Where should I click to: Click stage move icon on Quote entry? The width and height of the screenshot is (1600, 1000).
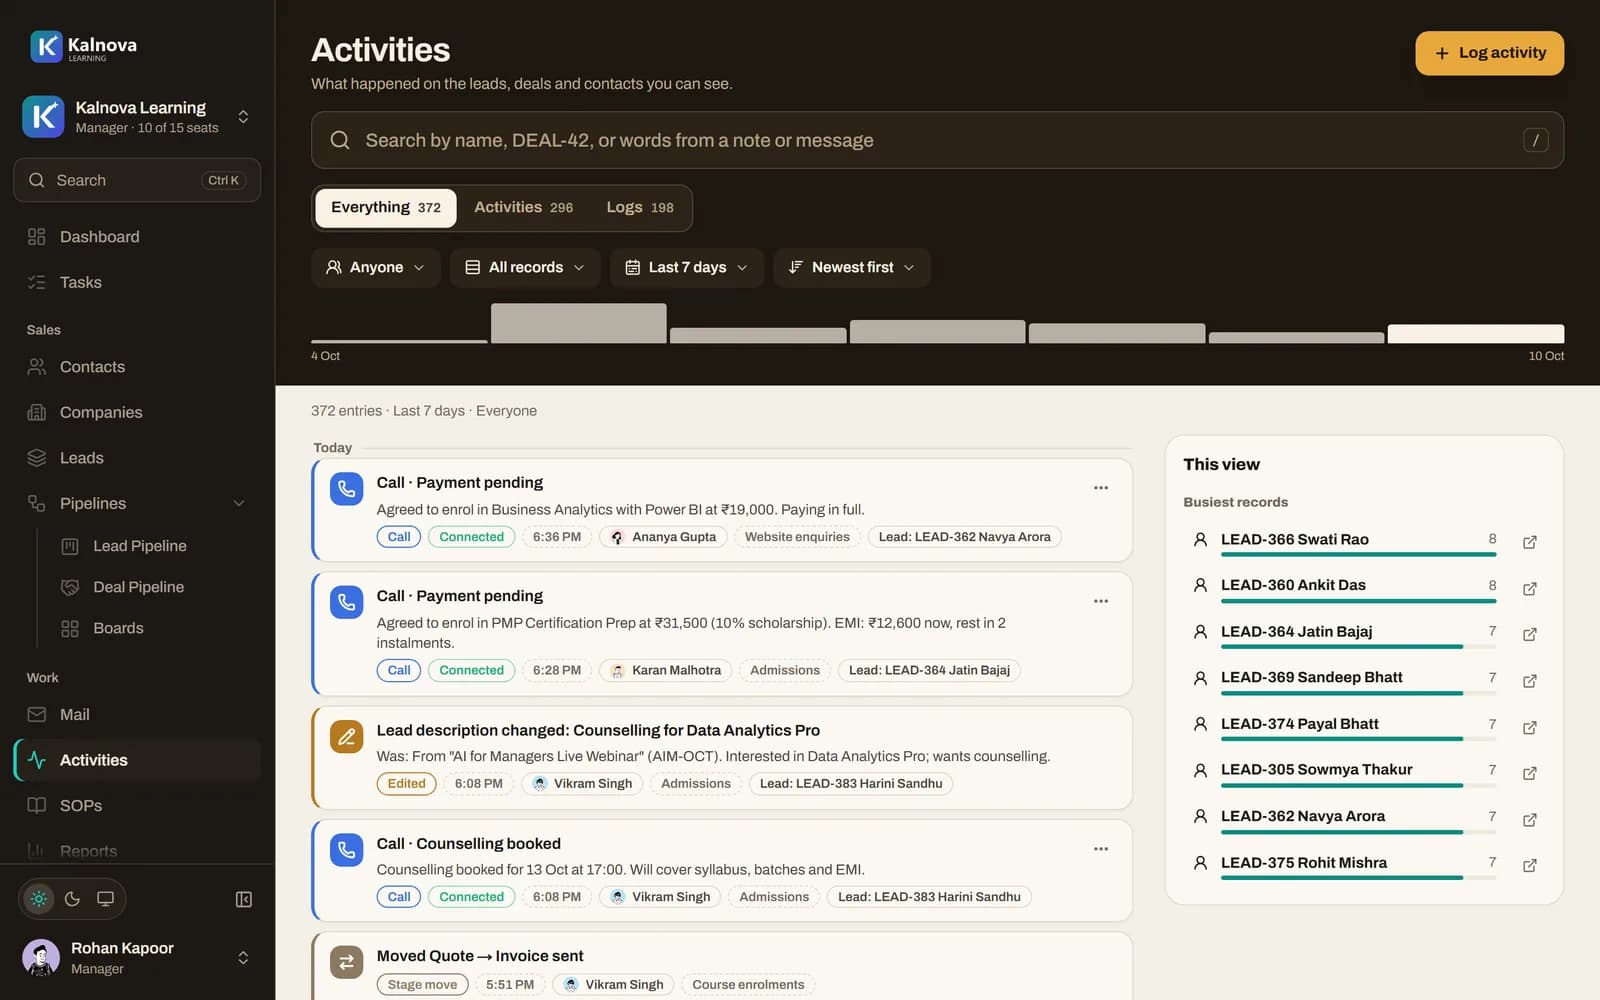(346, 962)
